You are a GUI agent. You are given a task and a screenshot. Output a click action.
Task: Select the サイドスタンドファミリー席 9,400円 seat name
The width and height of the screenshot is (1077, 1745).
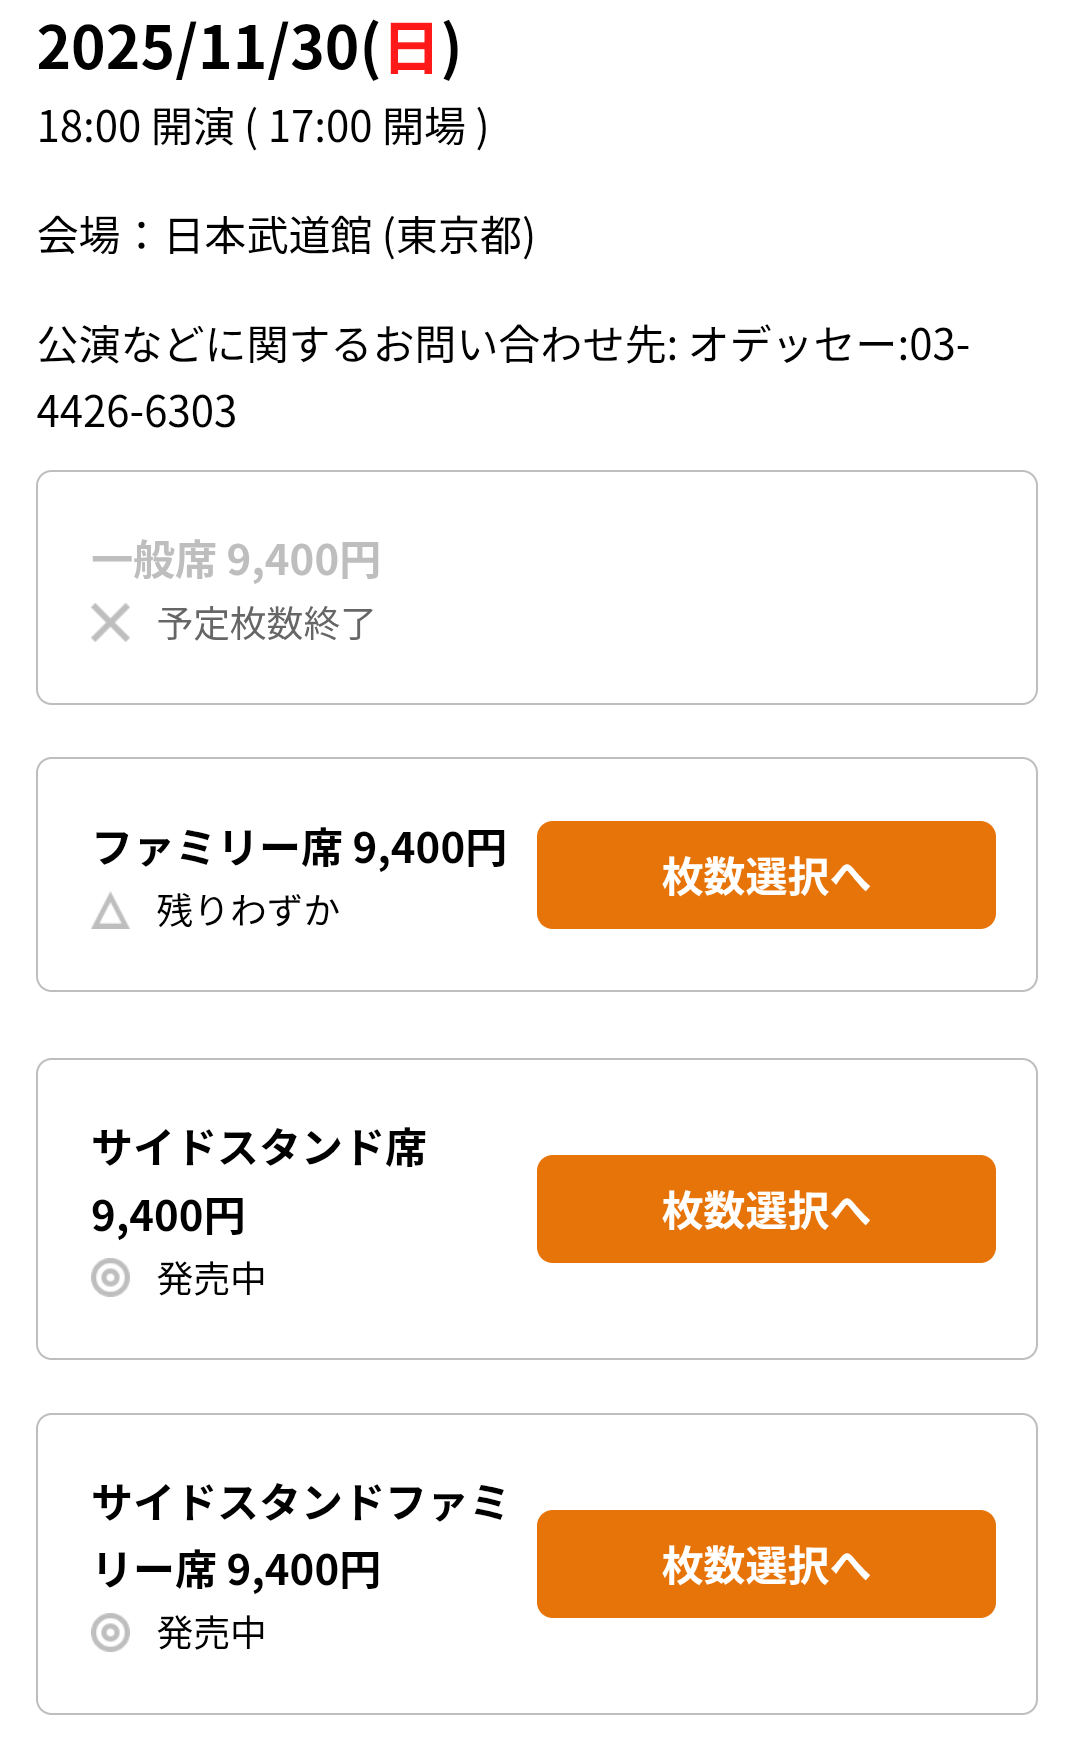pos(299,1536)
